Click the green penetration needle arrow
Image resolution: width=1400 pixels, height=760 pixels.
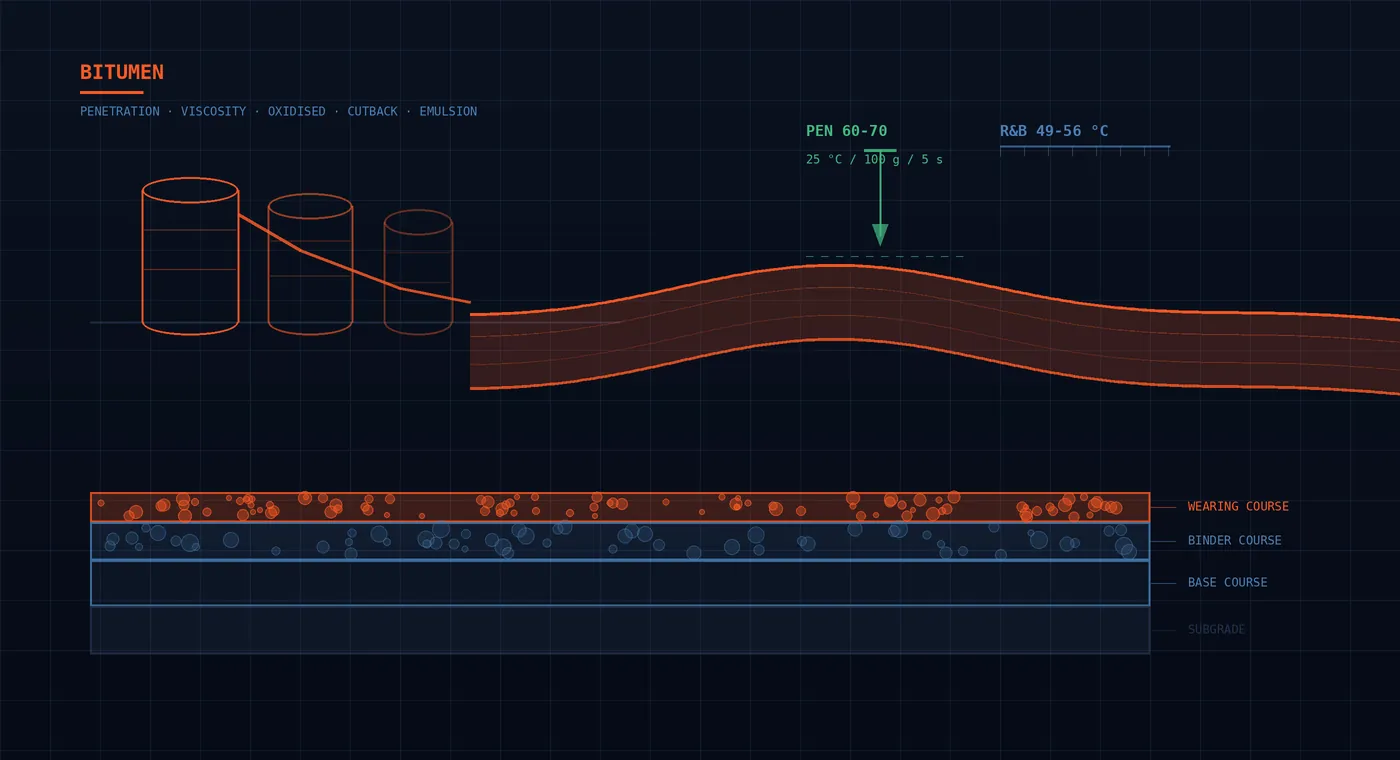(x=880, y=197)
